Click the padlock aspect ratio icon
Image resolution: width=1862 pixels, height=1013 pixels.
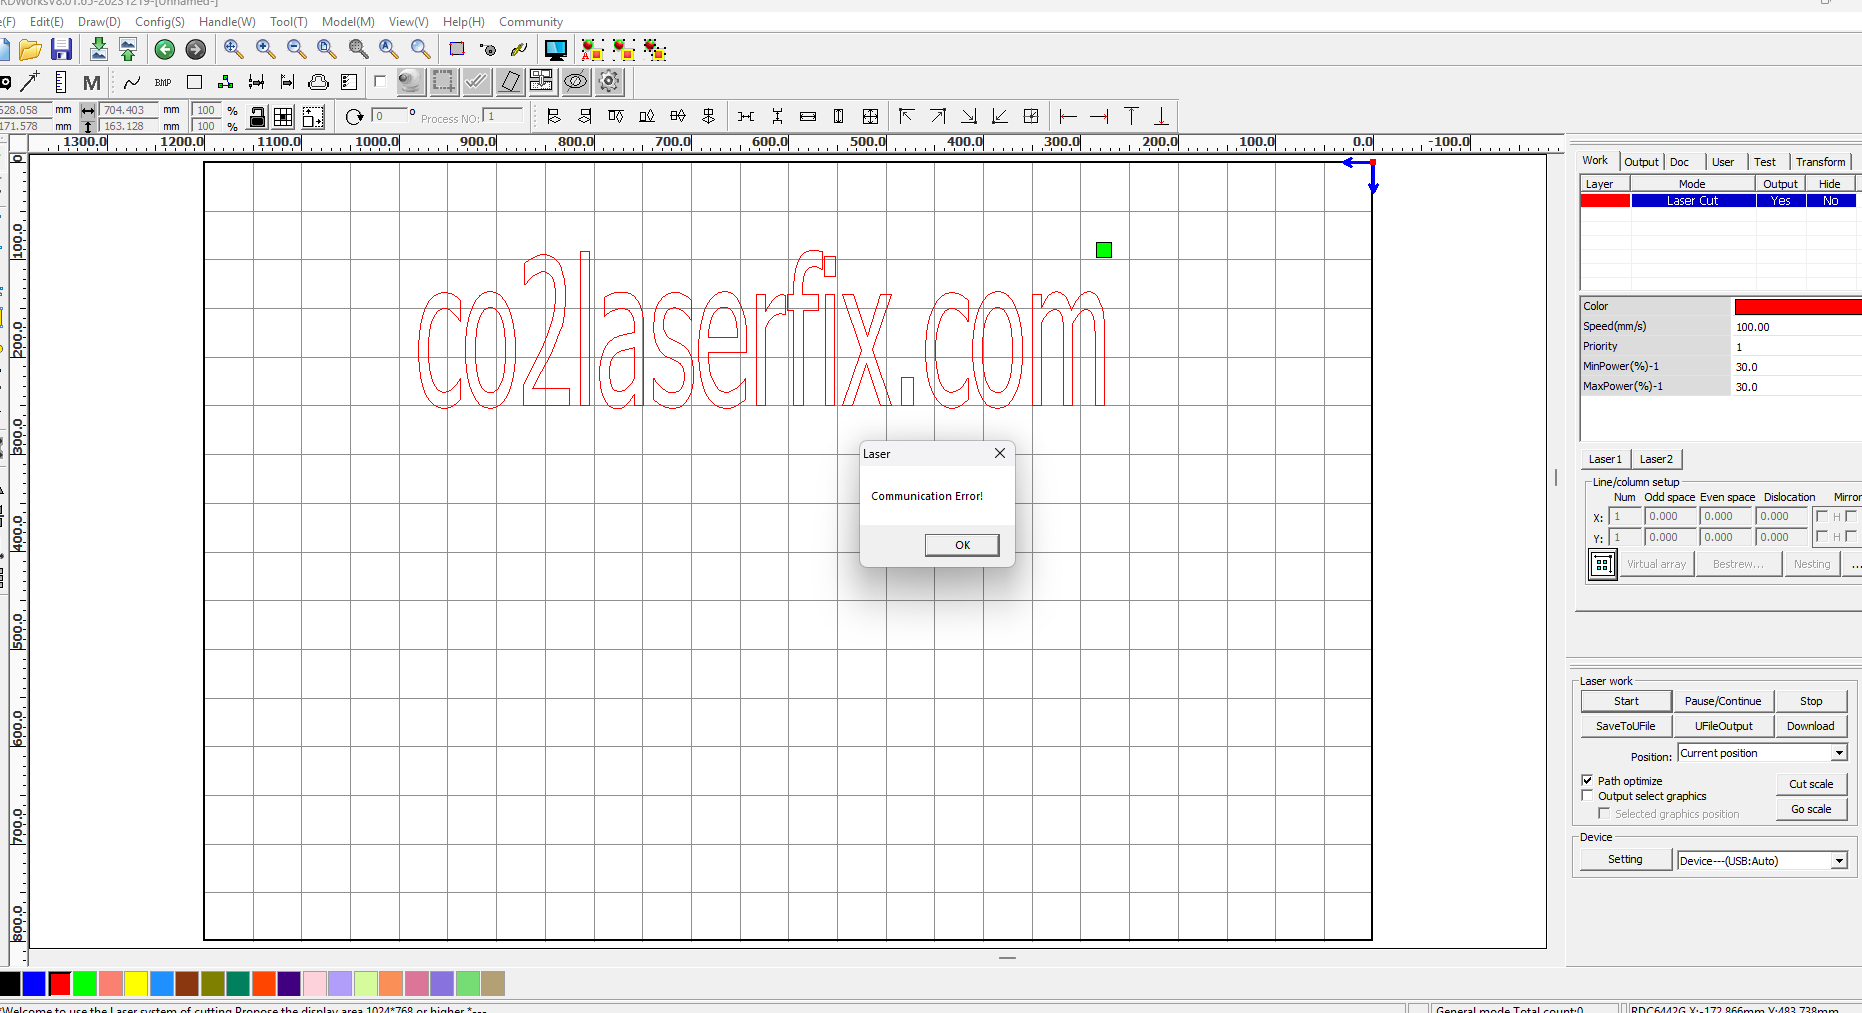coord(257,117)
